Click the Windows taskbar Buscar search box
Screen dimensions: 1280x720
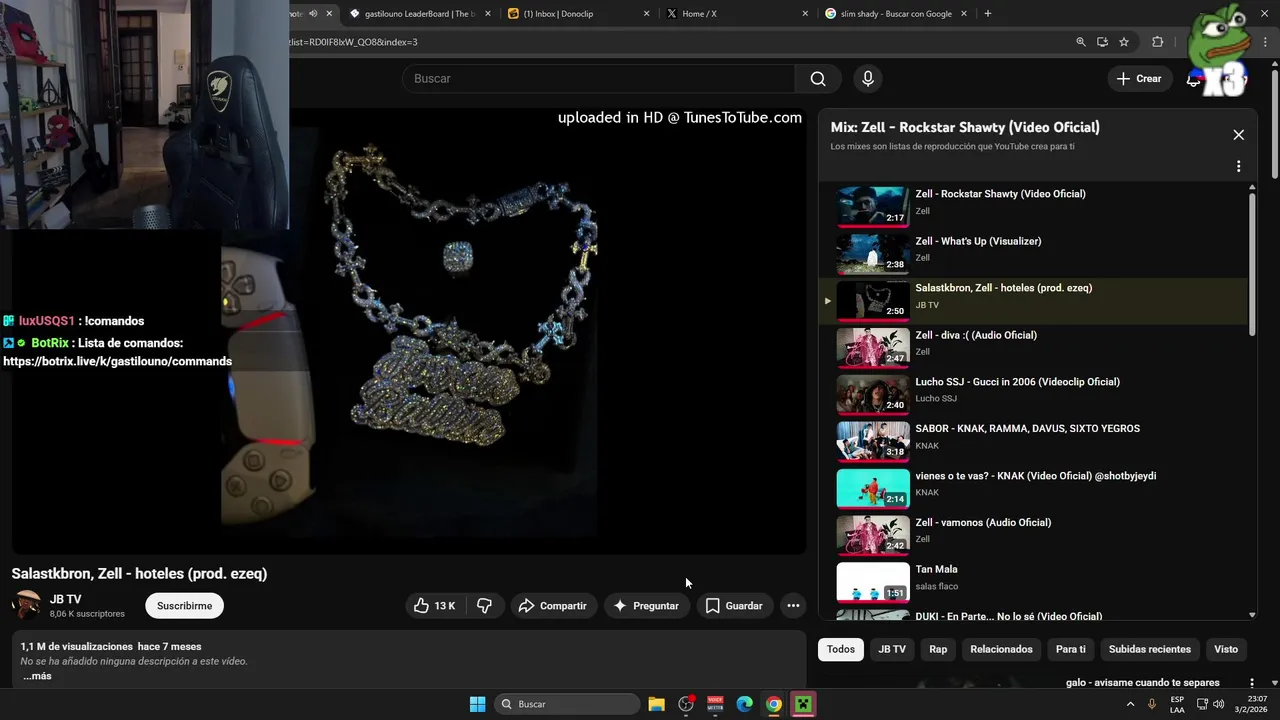567,704
